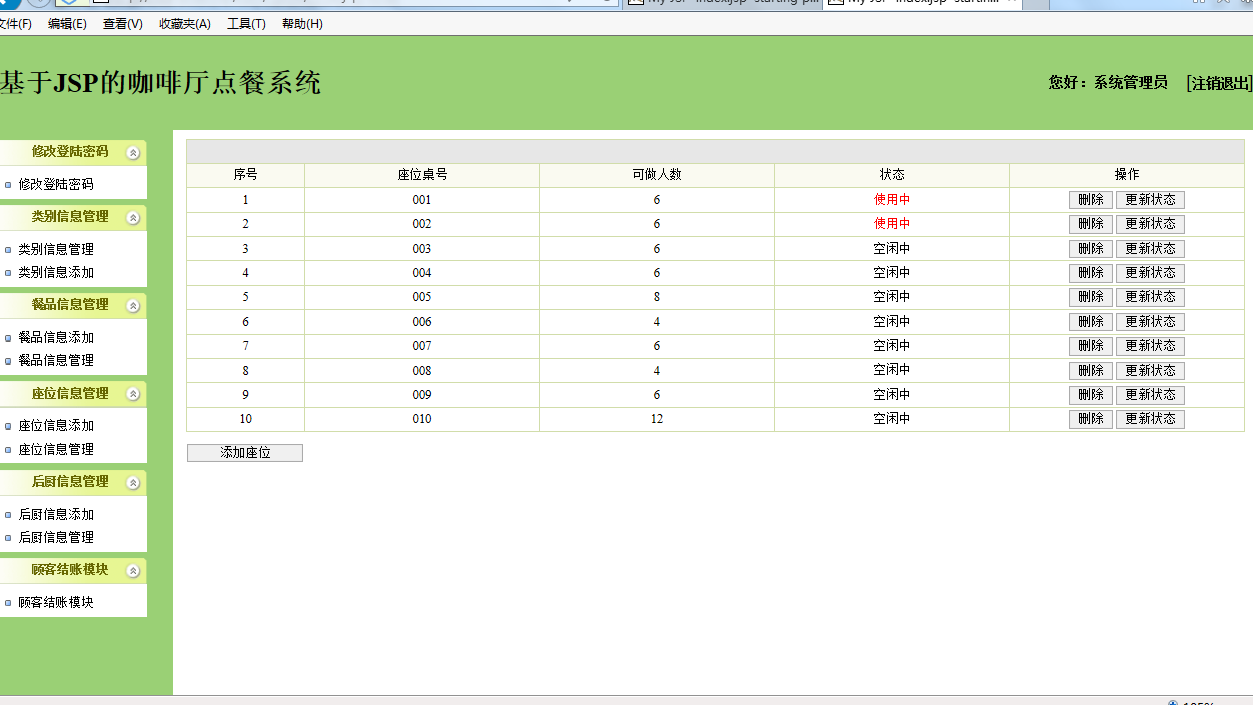Update status for seat 003
This screenshot has height=705, width=1253.
coord(1150,249)
